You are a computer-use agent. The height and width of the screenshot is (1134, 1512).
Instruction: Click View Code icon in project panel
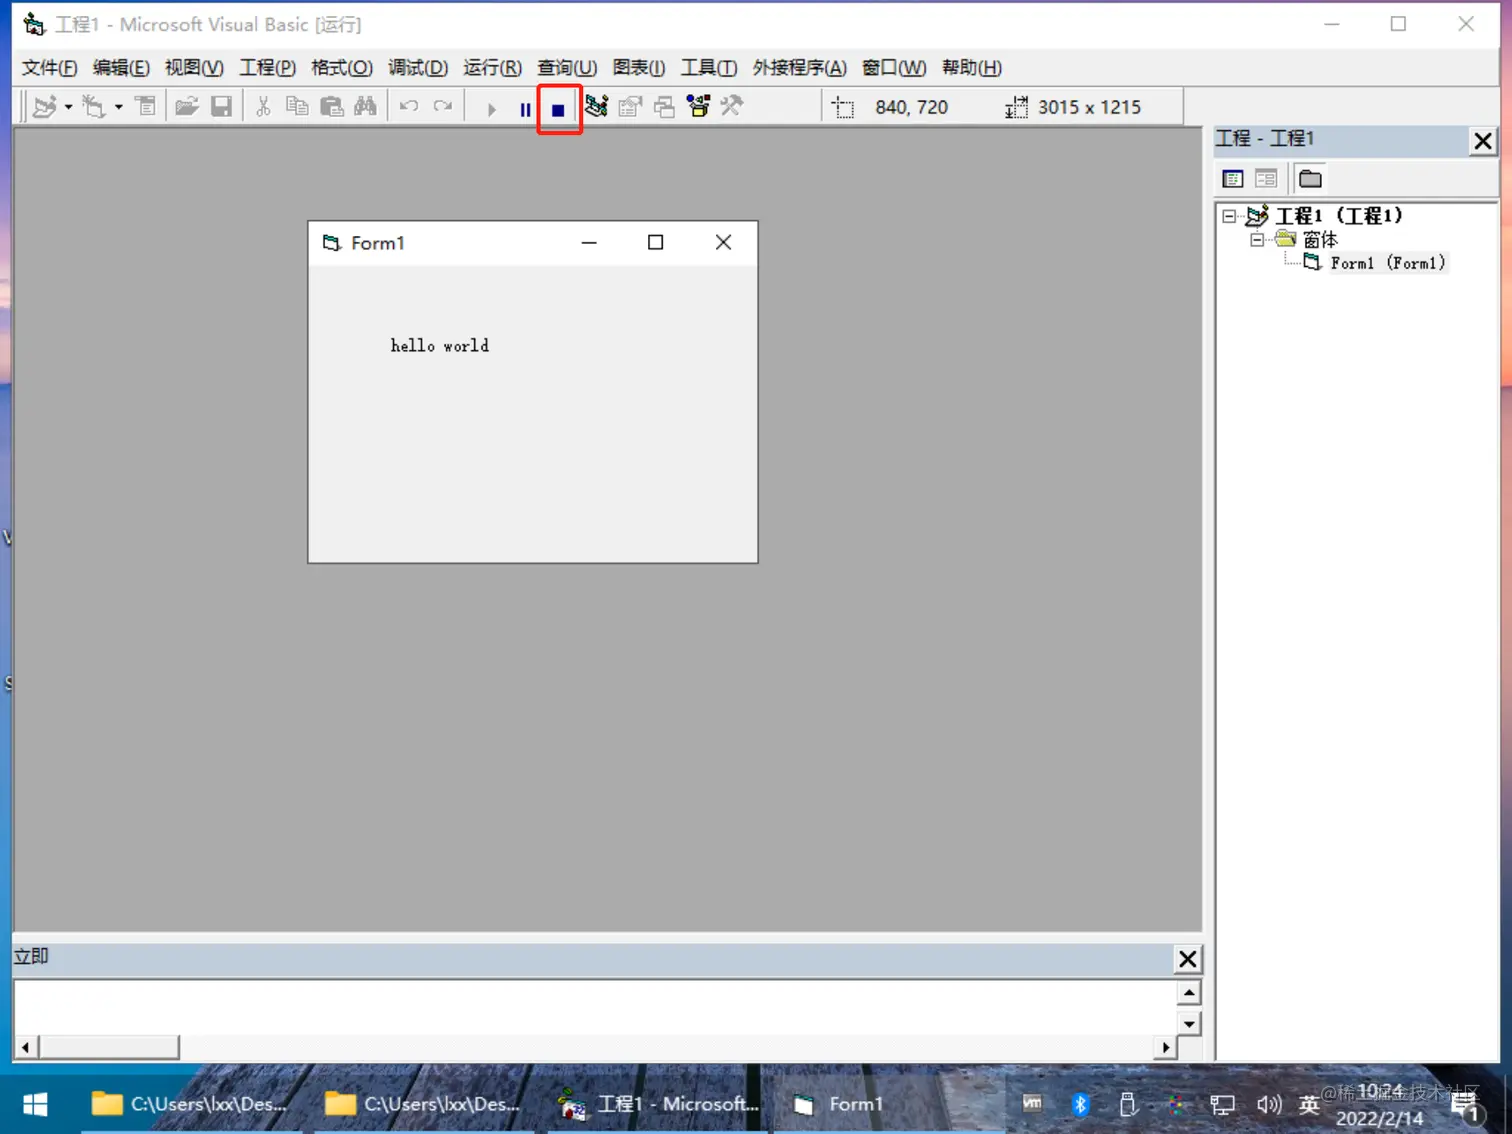[x=1232, y=179]
